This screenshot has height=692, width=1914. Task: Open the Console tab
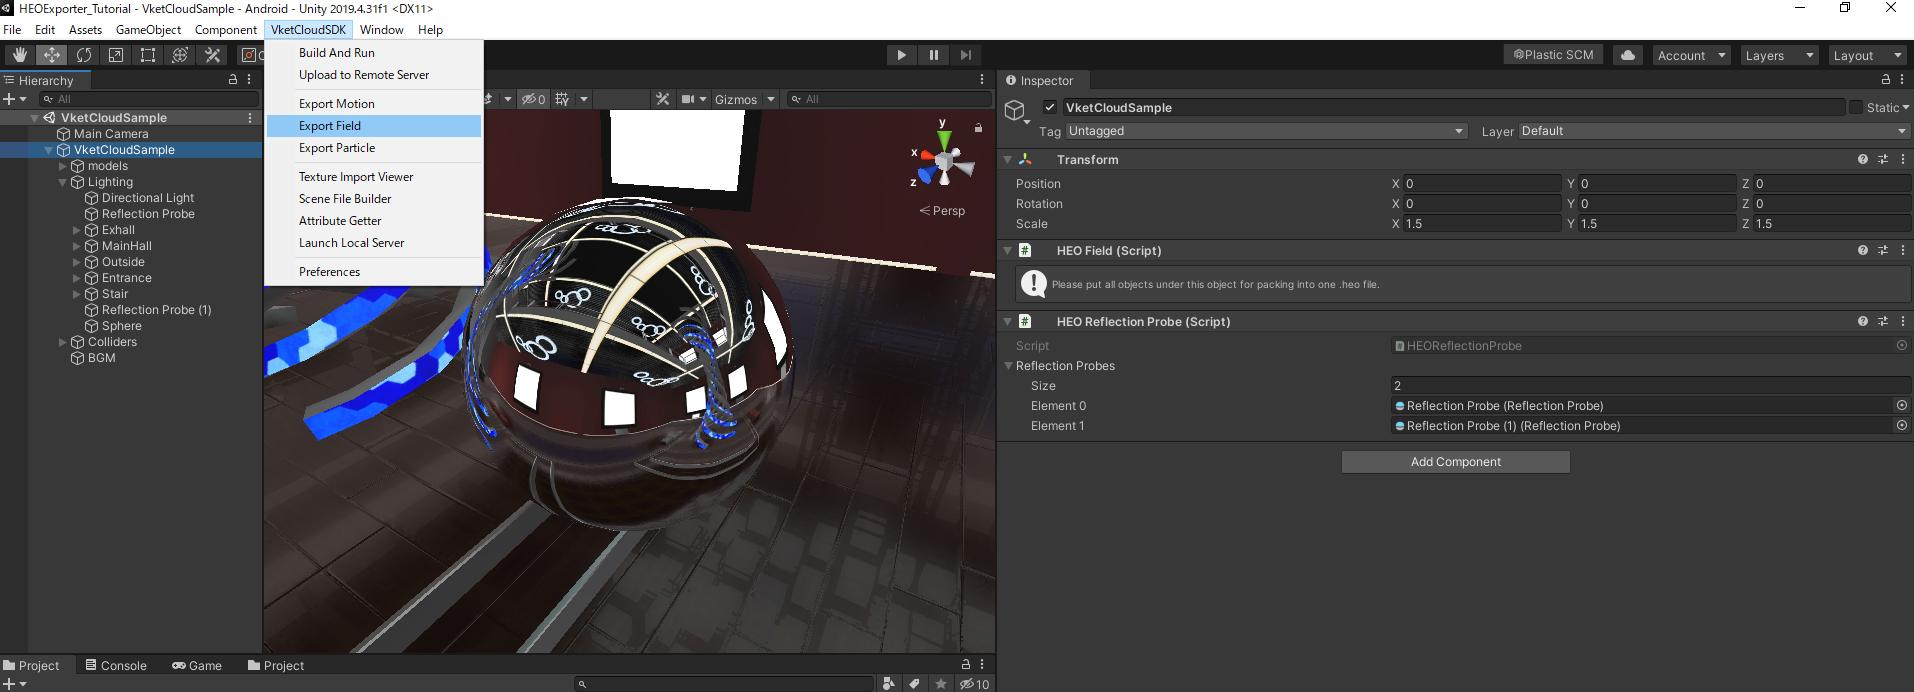point(116,665)
